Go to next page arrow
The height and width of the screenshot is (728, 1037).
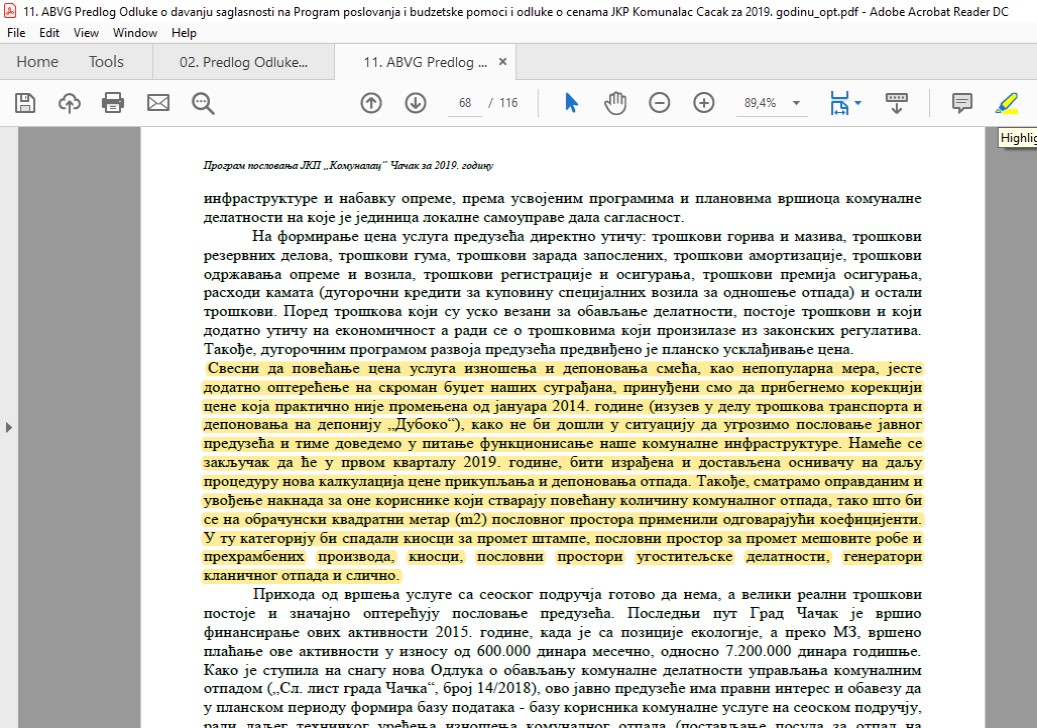(x=415, y=103)
